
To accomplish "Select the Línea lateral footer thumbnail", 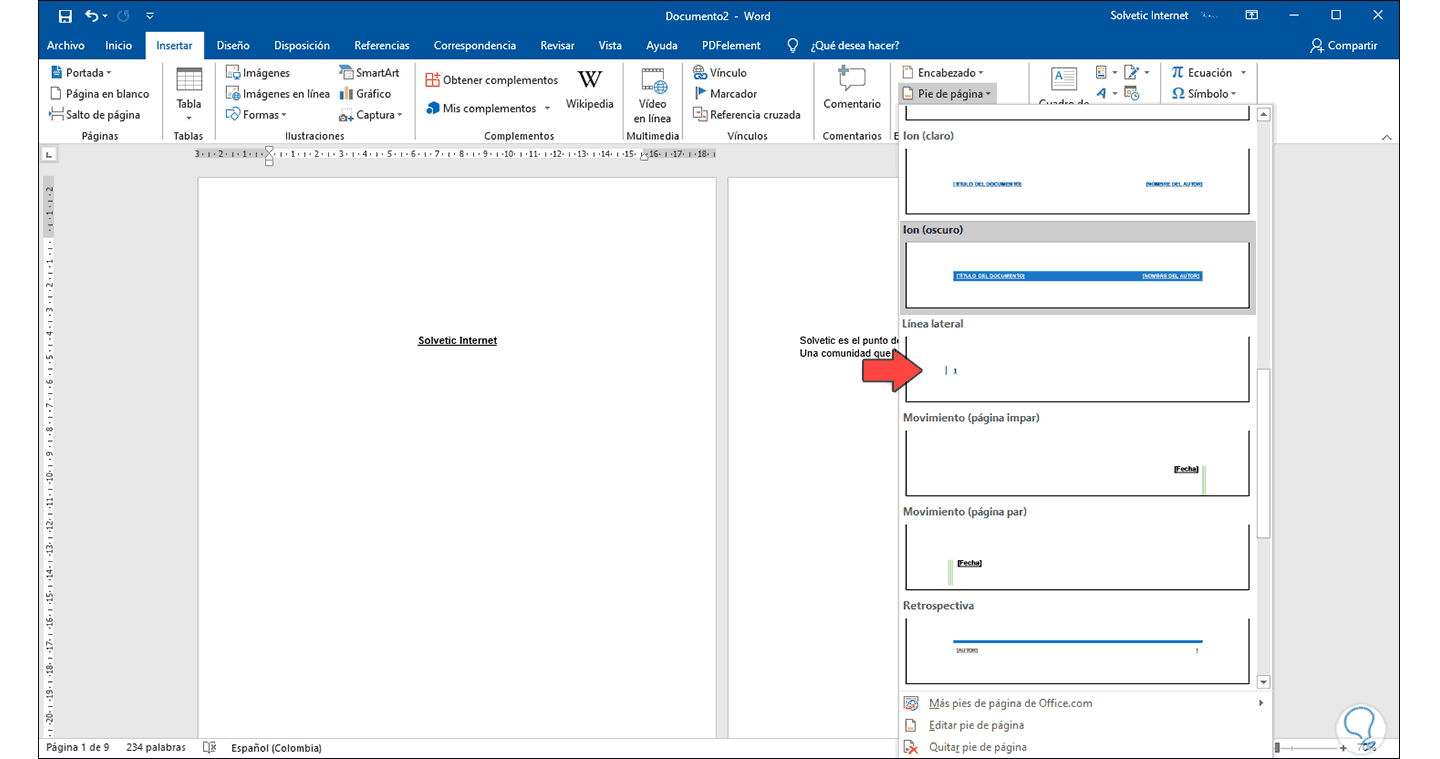I will coord(1077,369).
